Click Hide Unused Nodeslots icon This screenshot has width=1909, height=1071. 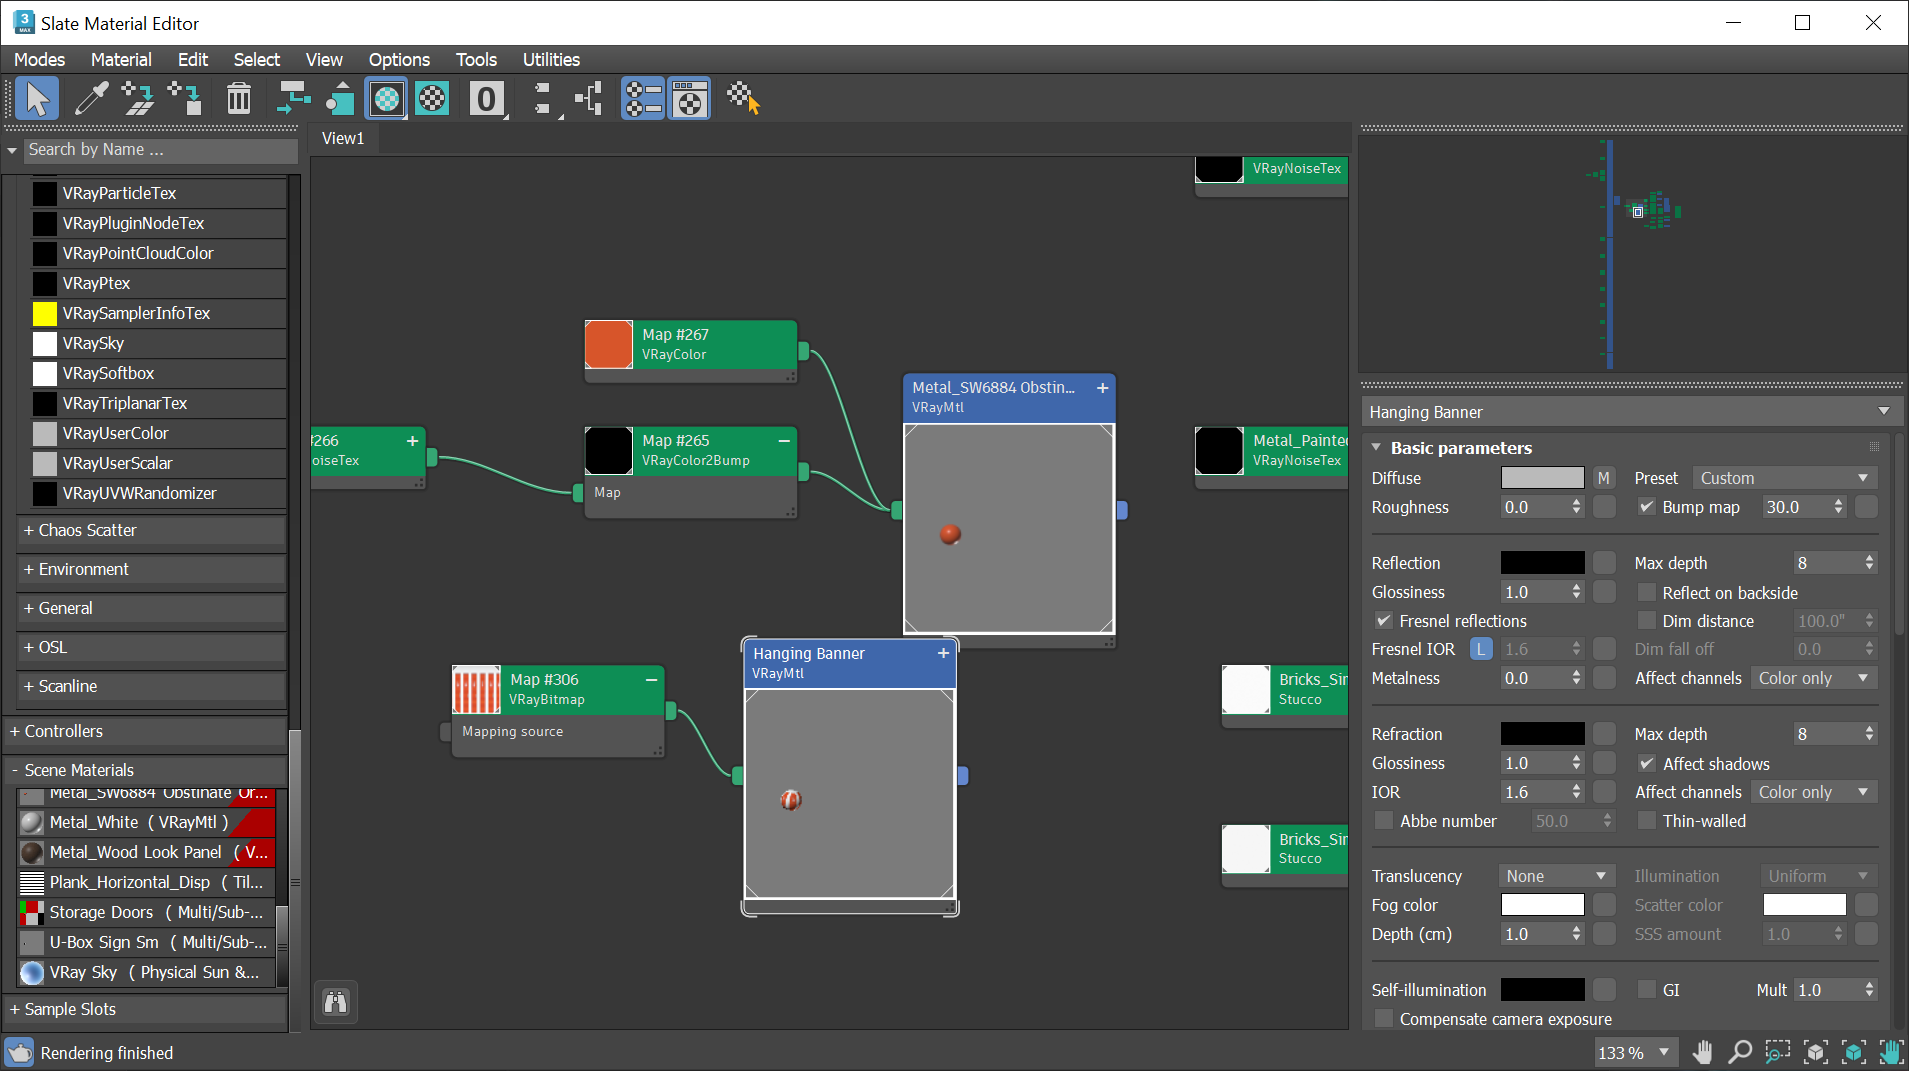point(340,99)
